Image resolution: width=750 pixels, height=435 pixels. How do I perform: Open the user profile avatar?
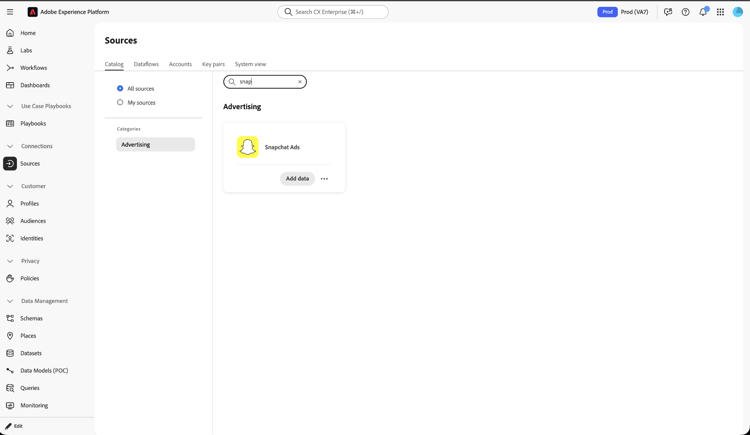point(738,12)
